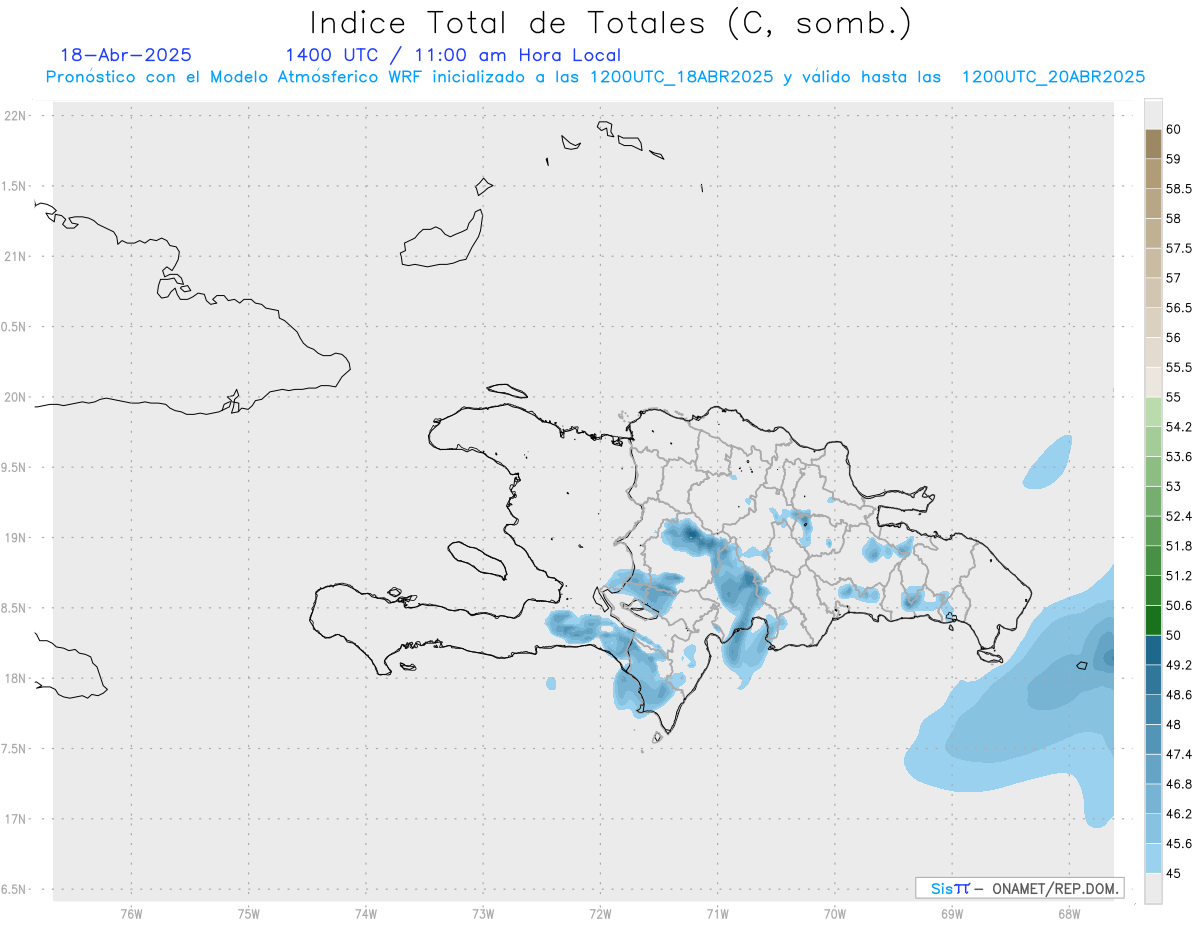1200x927 pixels.
Task: Click the legend value "56.5"
Action: click(x=1179, y=308)
